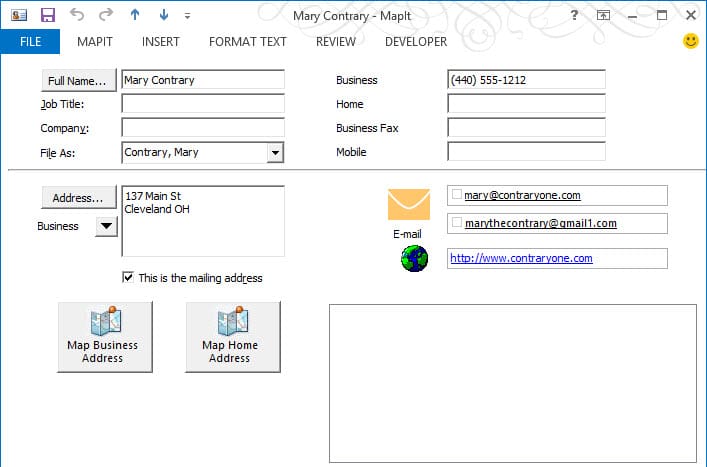Click the globe web page icon
707x467 pixels.
[x=414, y=258]
